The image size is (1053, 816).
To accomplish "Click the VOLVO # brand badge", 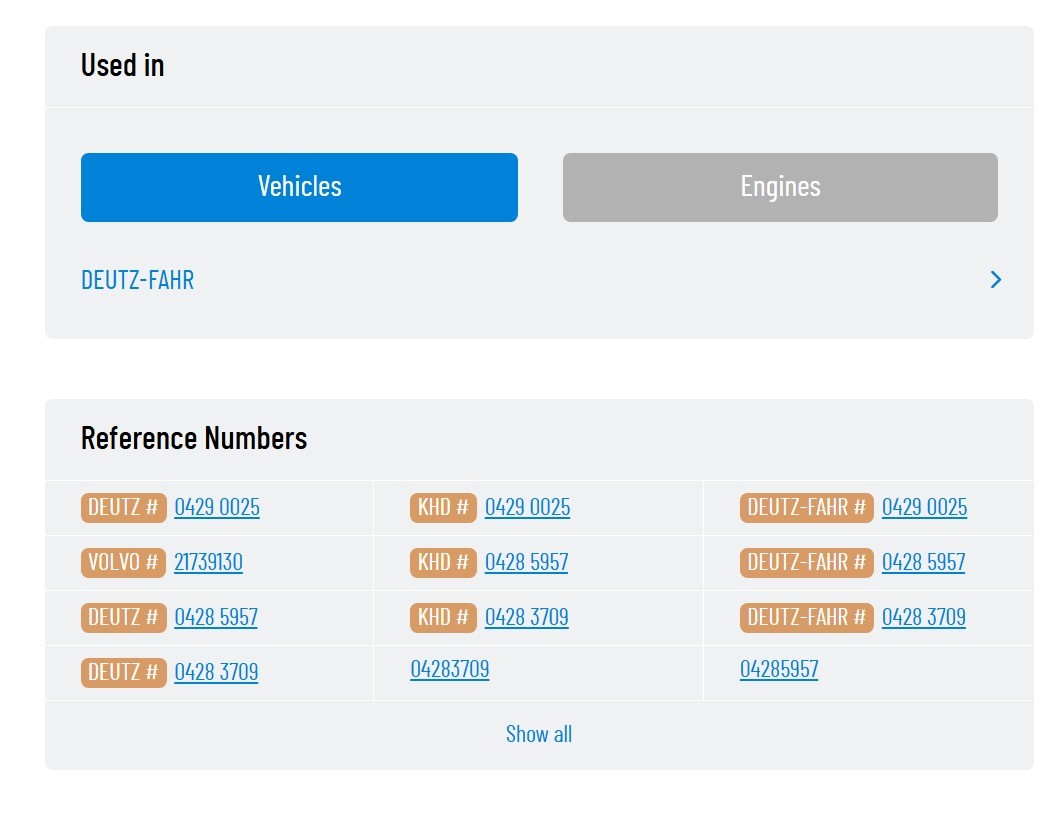I will 124,562.
